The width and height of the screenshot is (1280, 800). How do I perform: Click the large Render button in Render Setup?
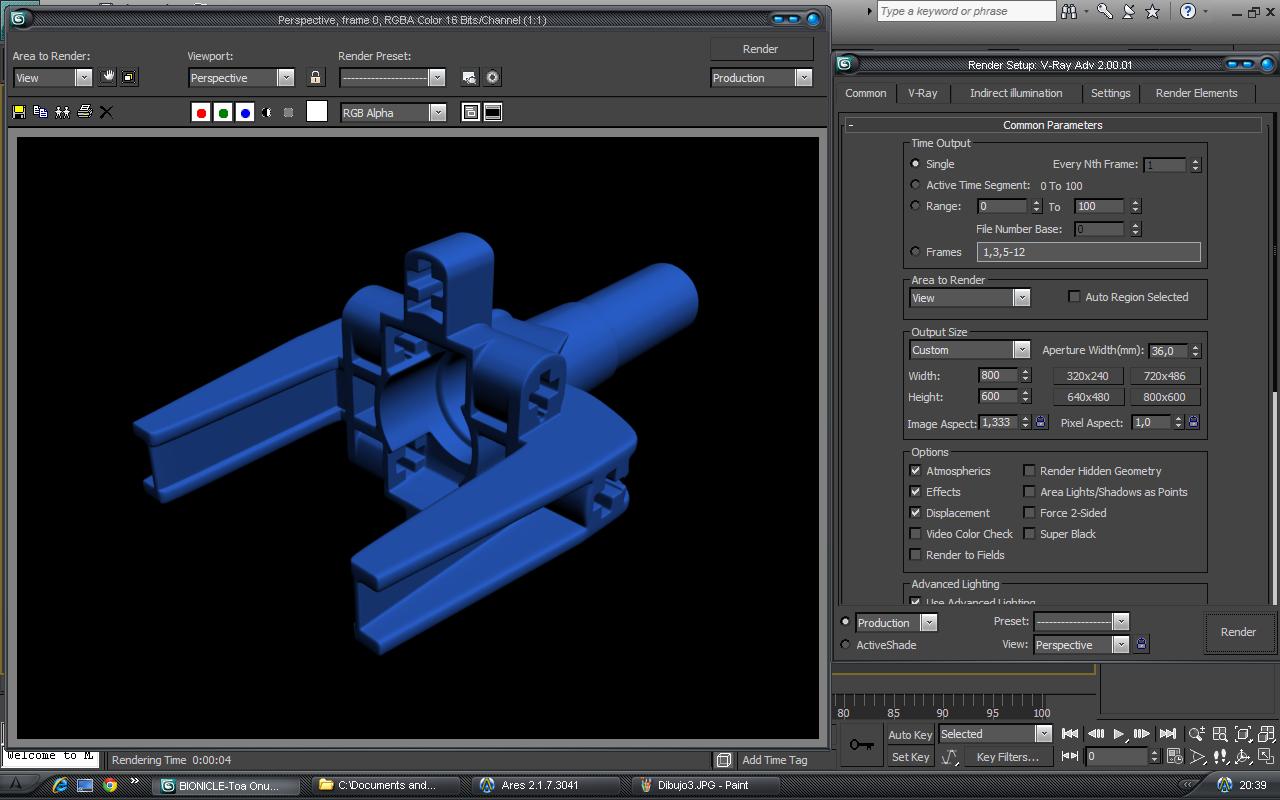1238,632
